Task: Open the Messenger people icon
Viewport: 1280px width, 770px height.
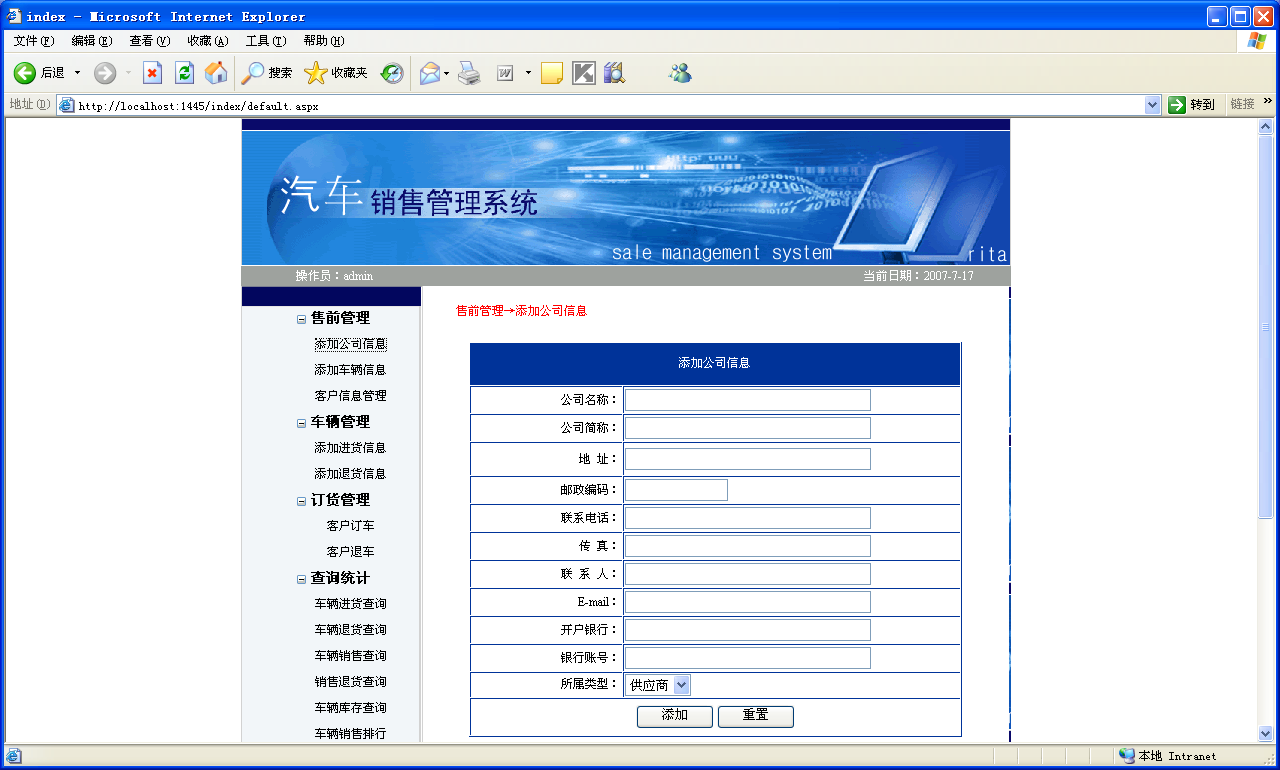Action: [681, 73]
